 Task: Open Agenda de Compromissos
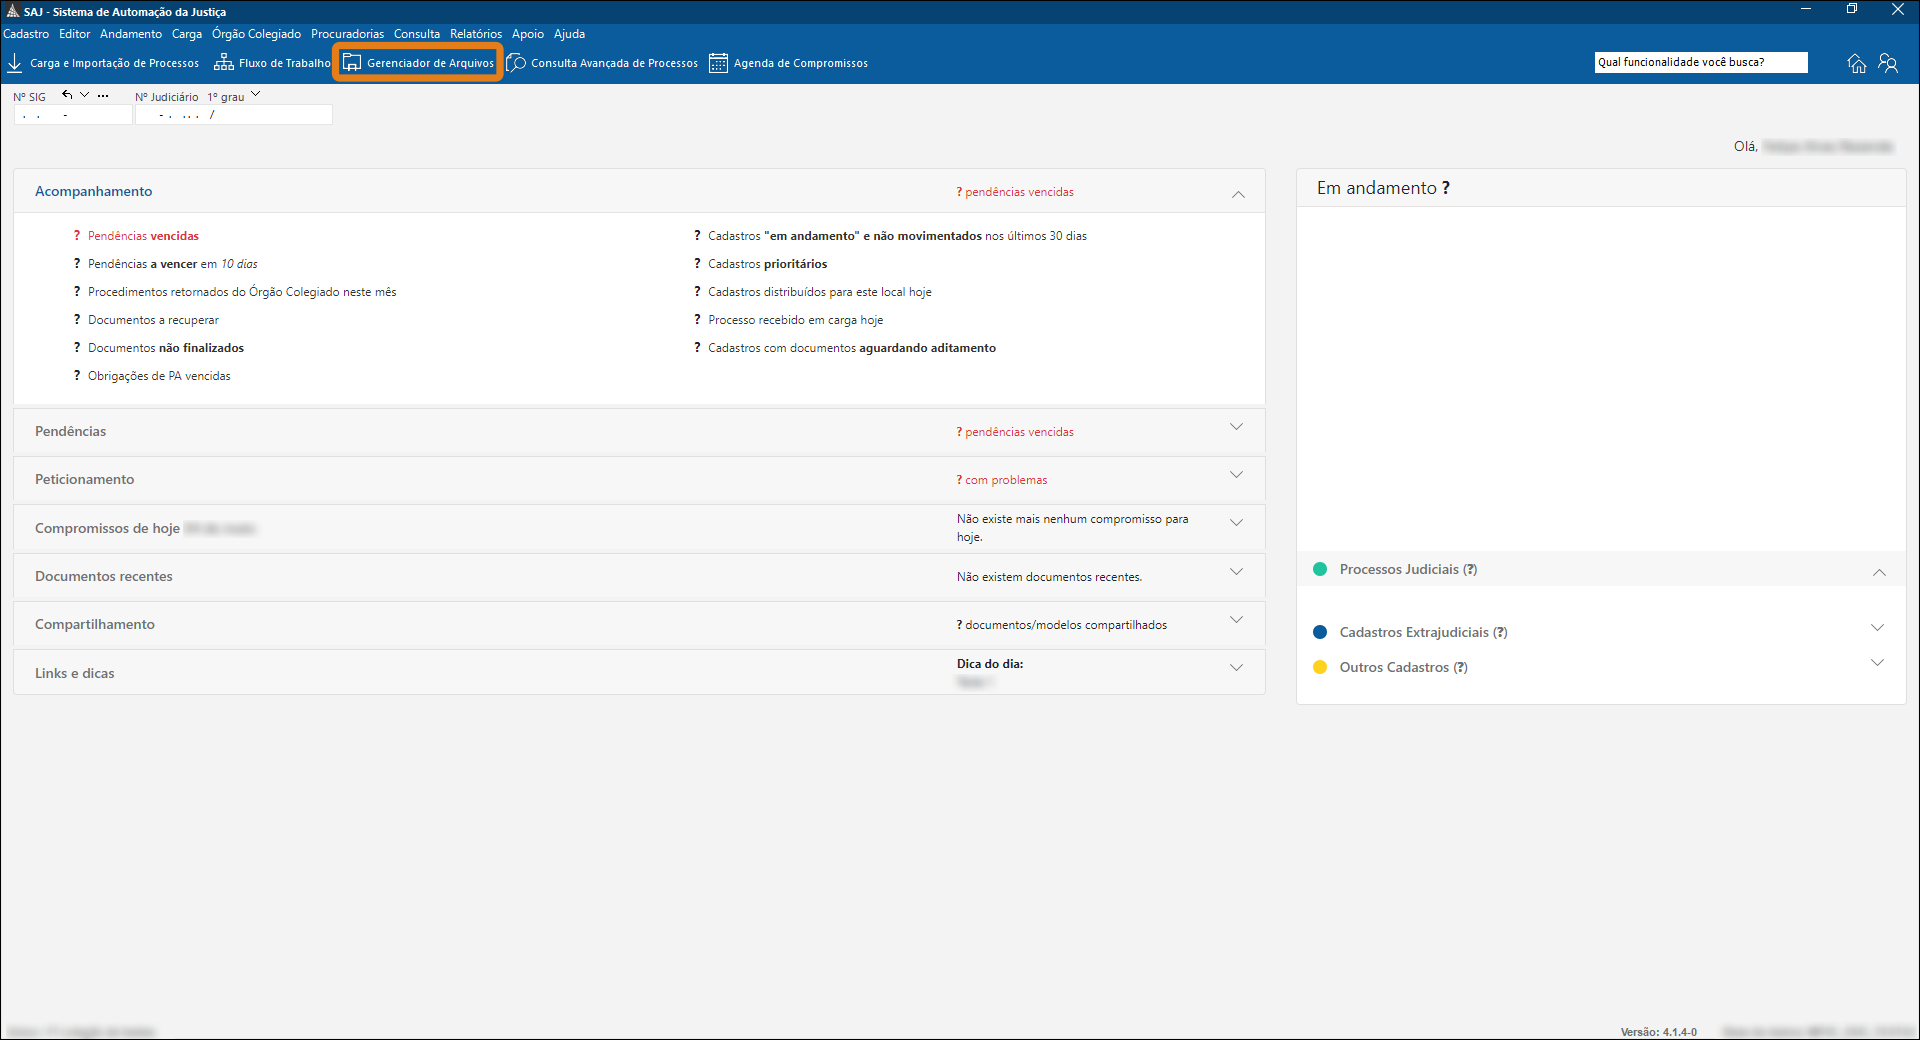point(788,63)
